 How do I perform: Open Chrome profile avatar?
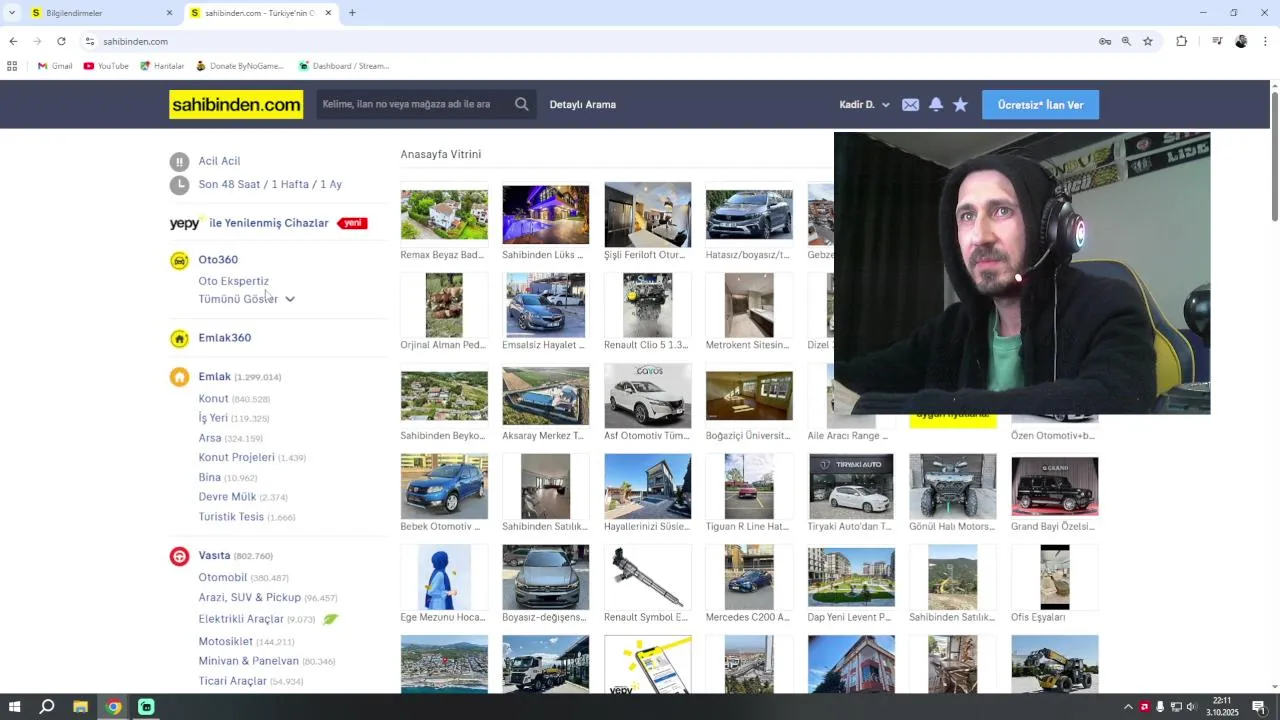[1241, 41]
